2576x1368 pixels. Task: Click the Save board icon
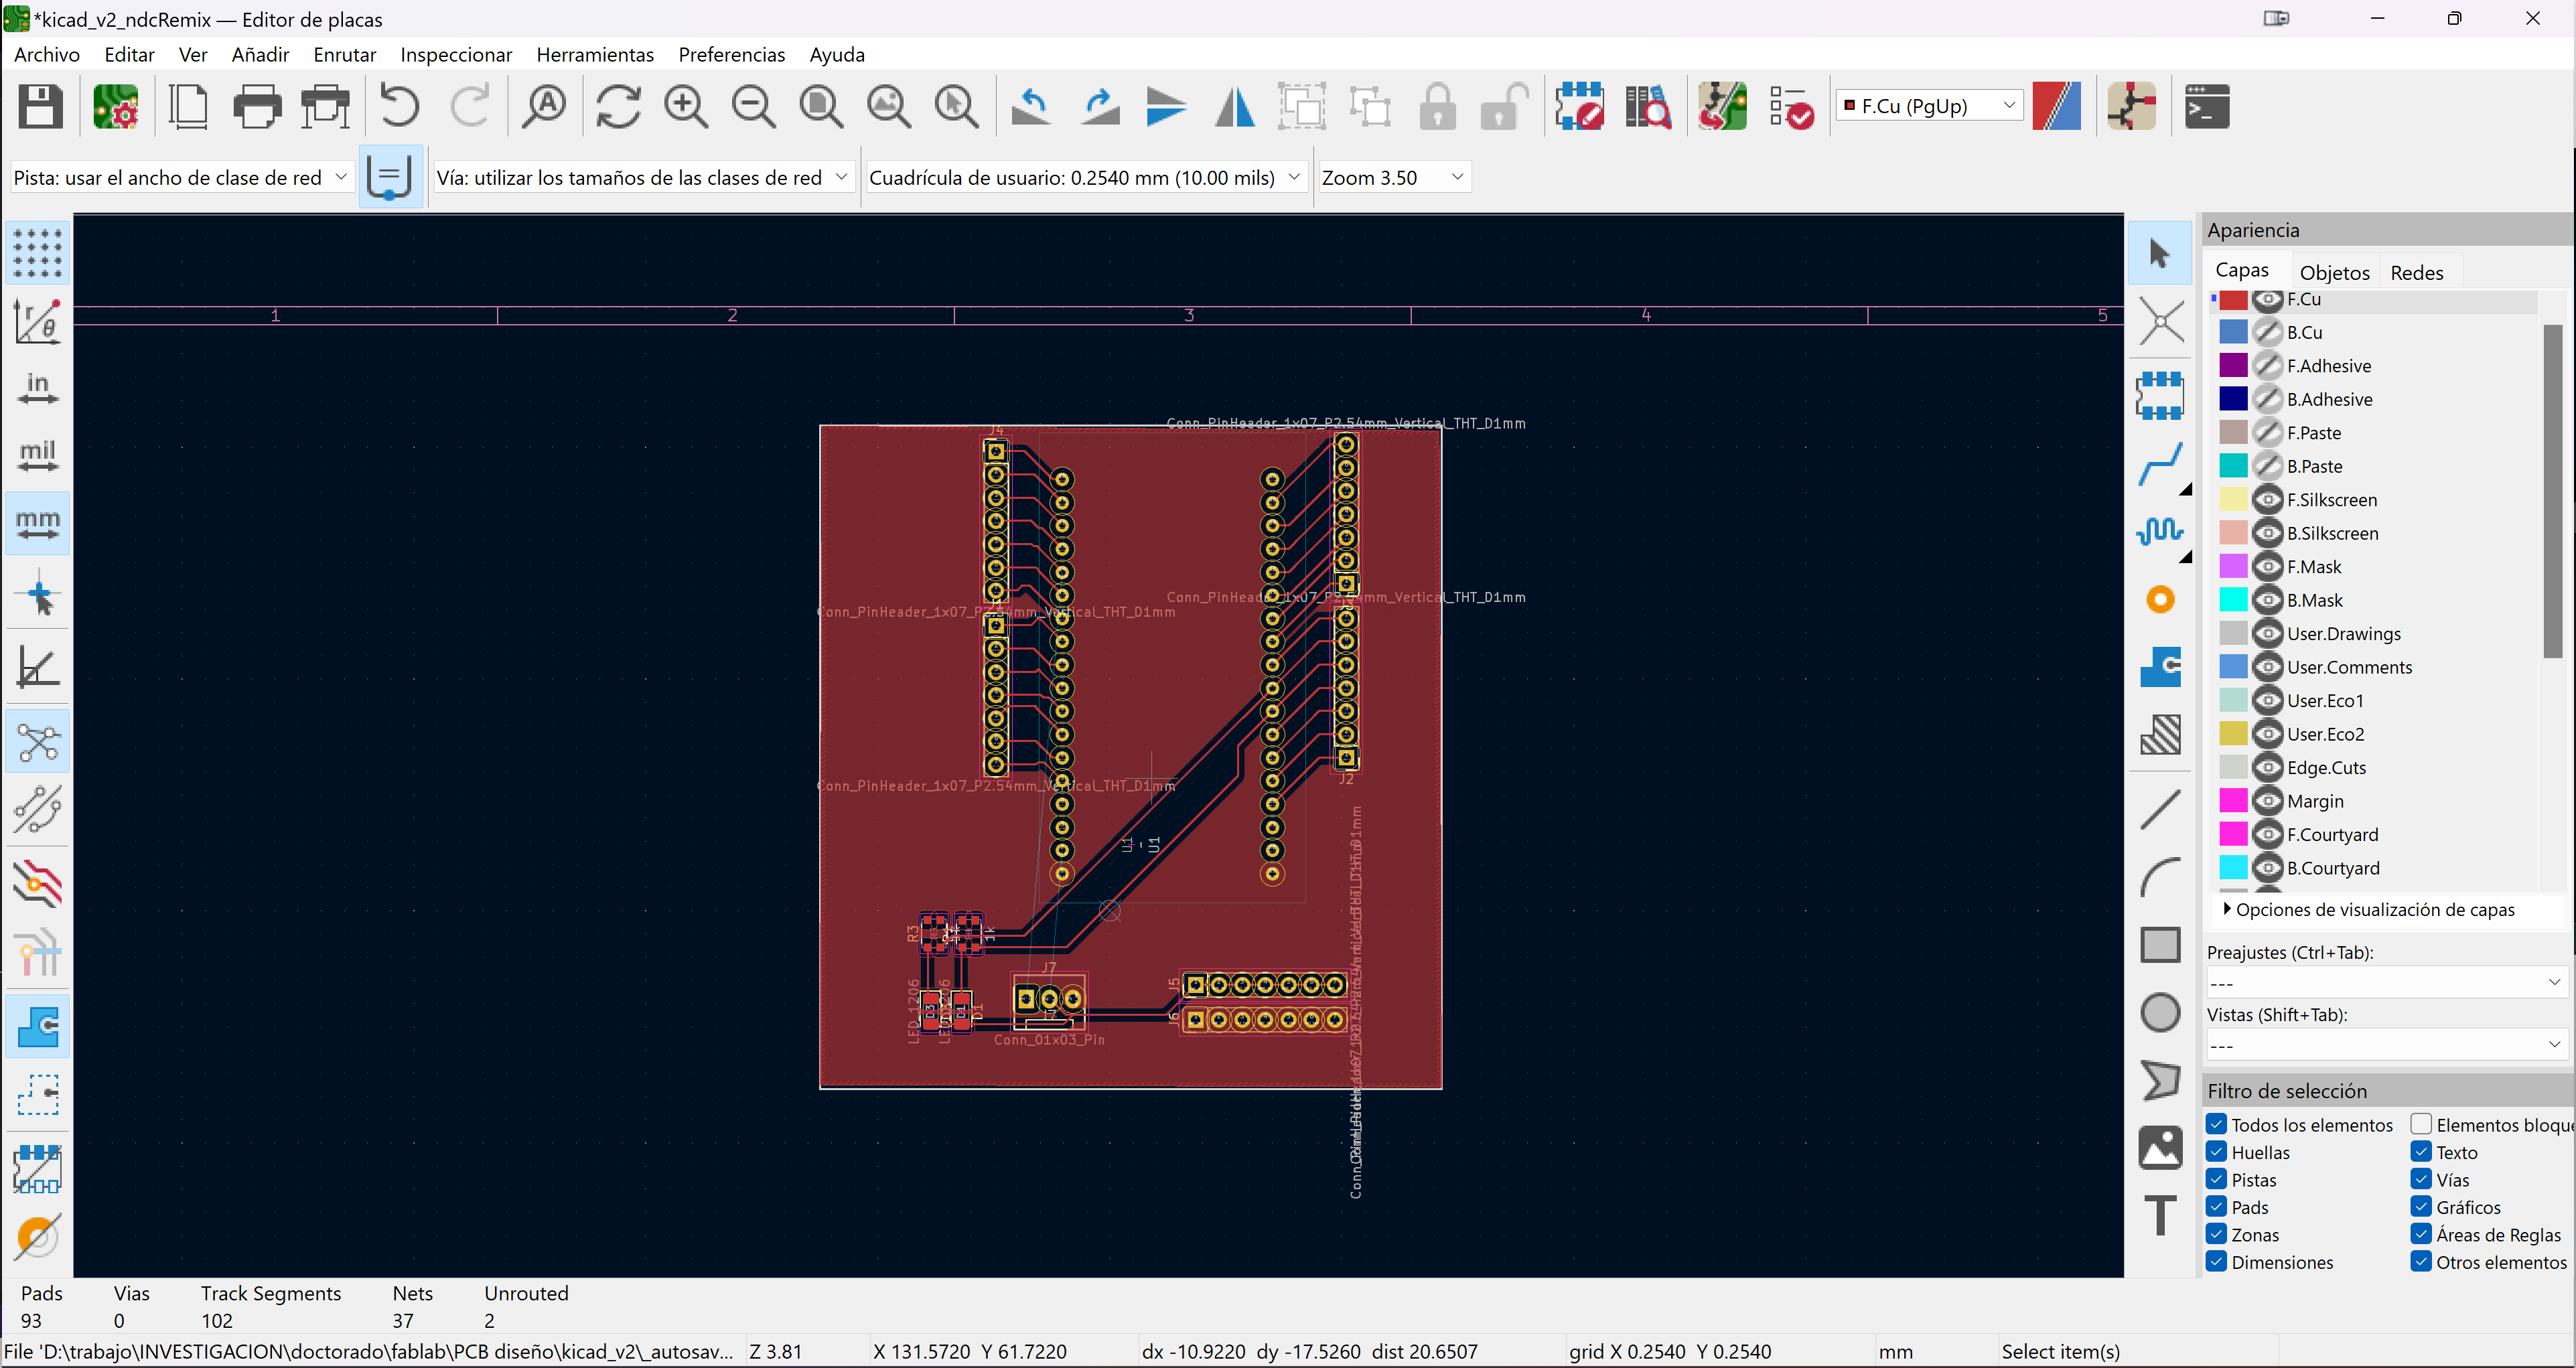(x=41, y=106)
